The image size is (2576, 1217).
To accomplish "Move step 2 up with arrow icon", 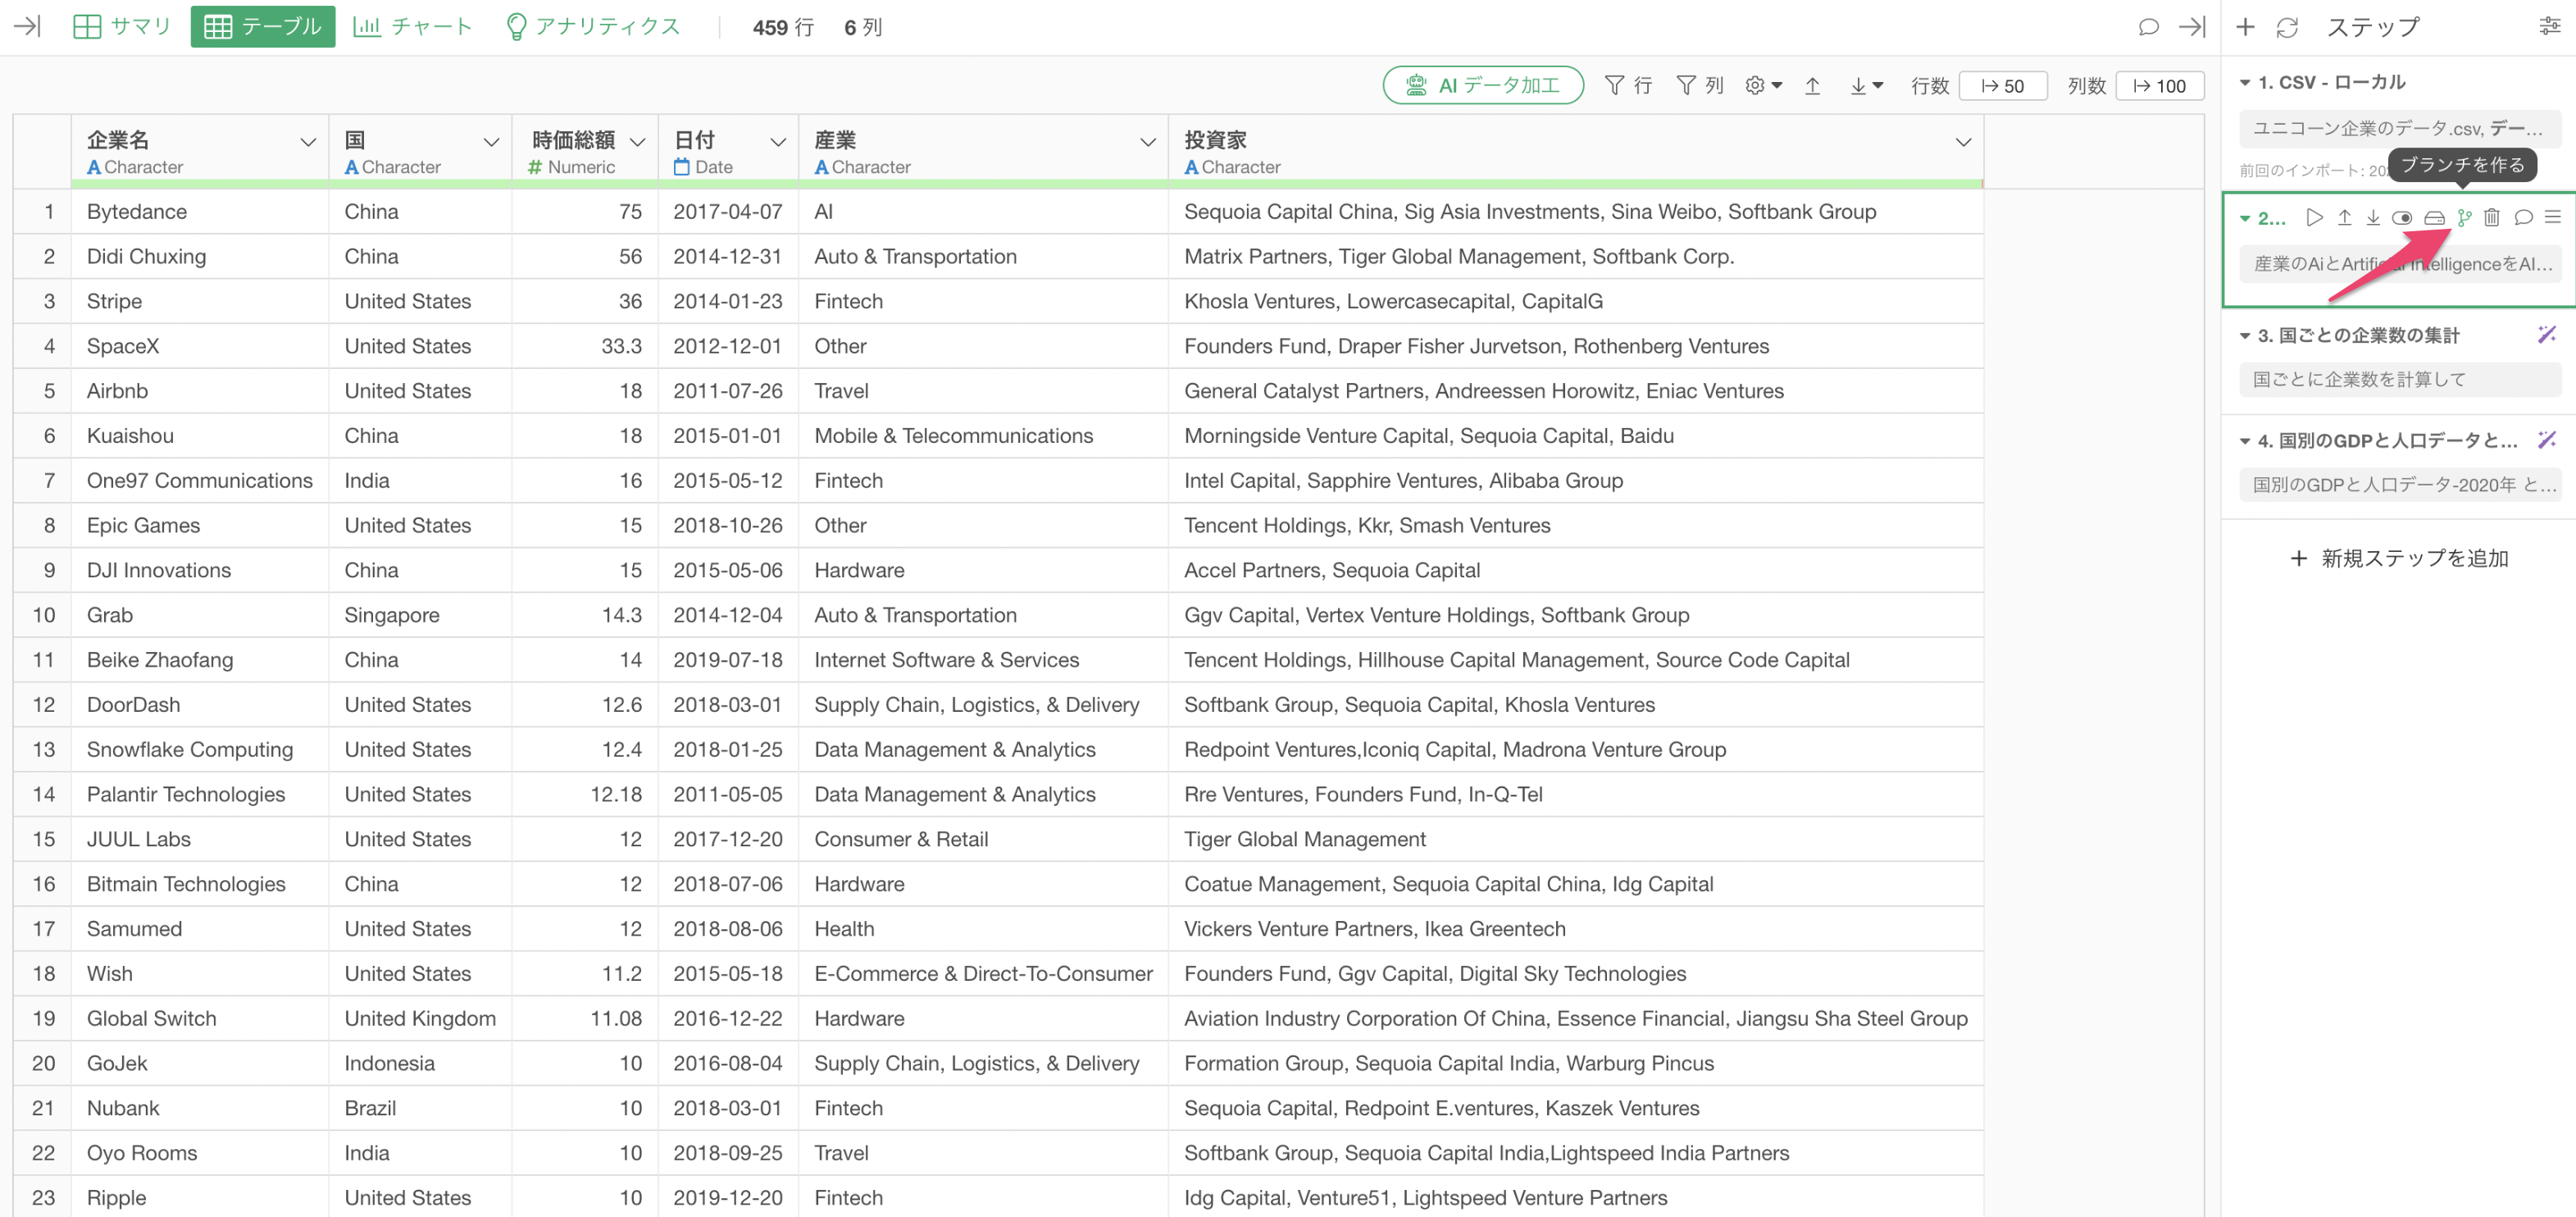I will click(2344, 217).
